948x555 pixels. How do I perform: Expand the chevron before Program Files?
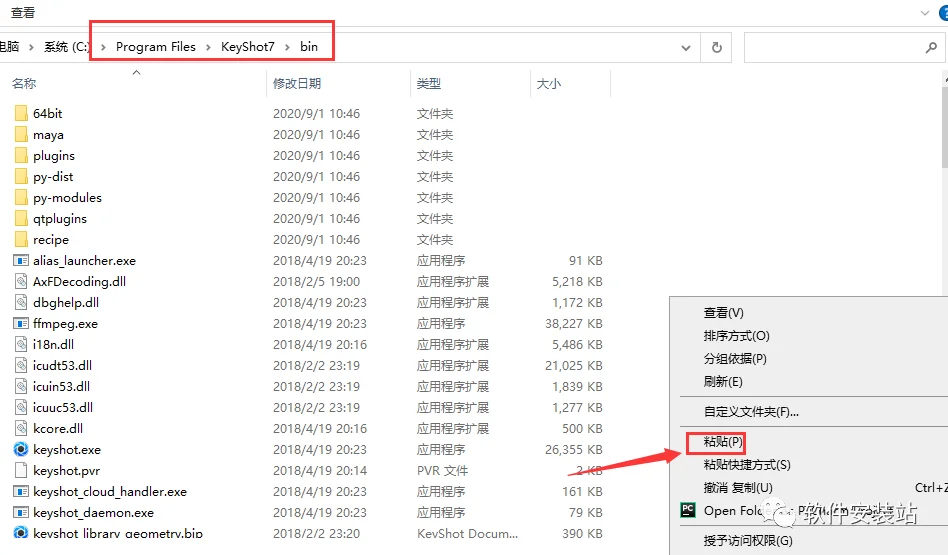pyautogui.click(x=103, y=47)
